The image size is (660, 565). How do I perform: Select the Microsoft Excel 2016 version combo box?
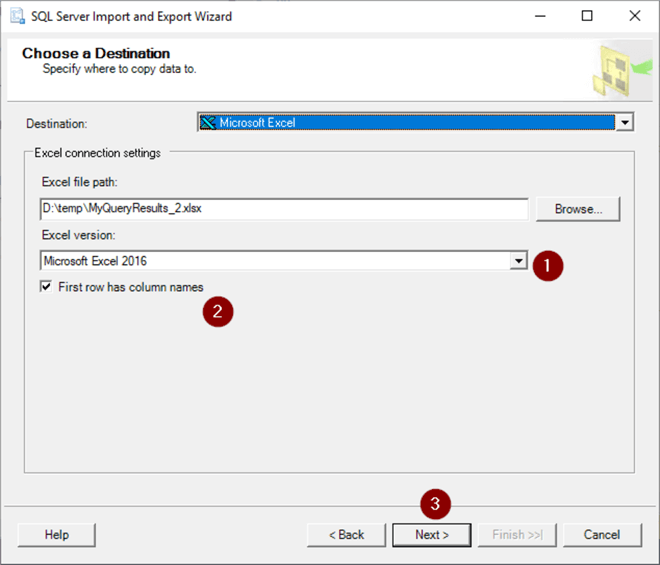(275, 261)
